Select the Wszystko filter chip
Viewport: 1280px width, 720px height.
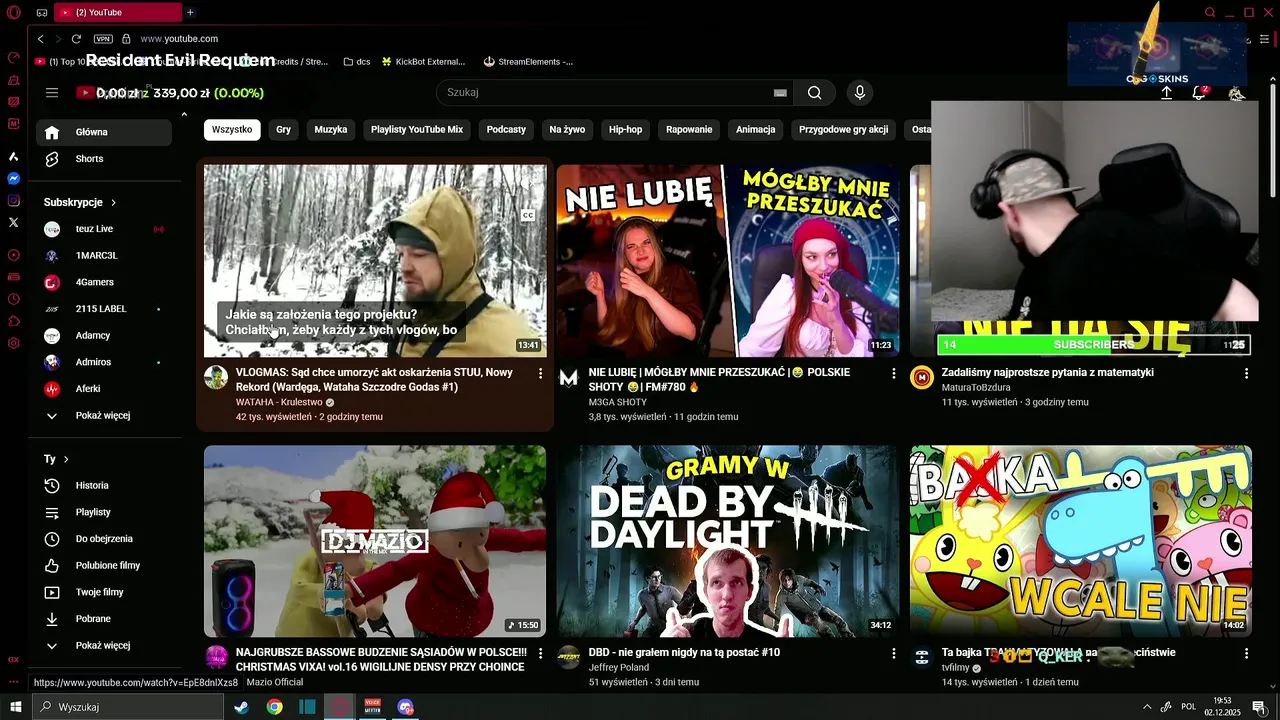click(x=232, y=130)
